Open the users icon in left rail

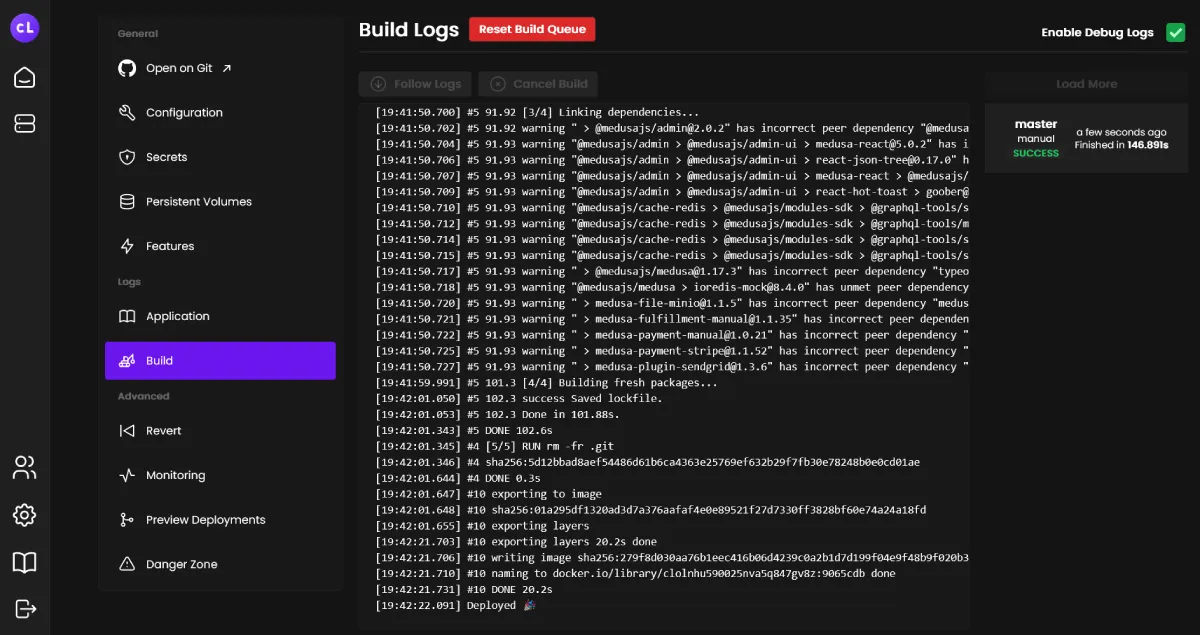click(x=25, y=467)
